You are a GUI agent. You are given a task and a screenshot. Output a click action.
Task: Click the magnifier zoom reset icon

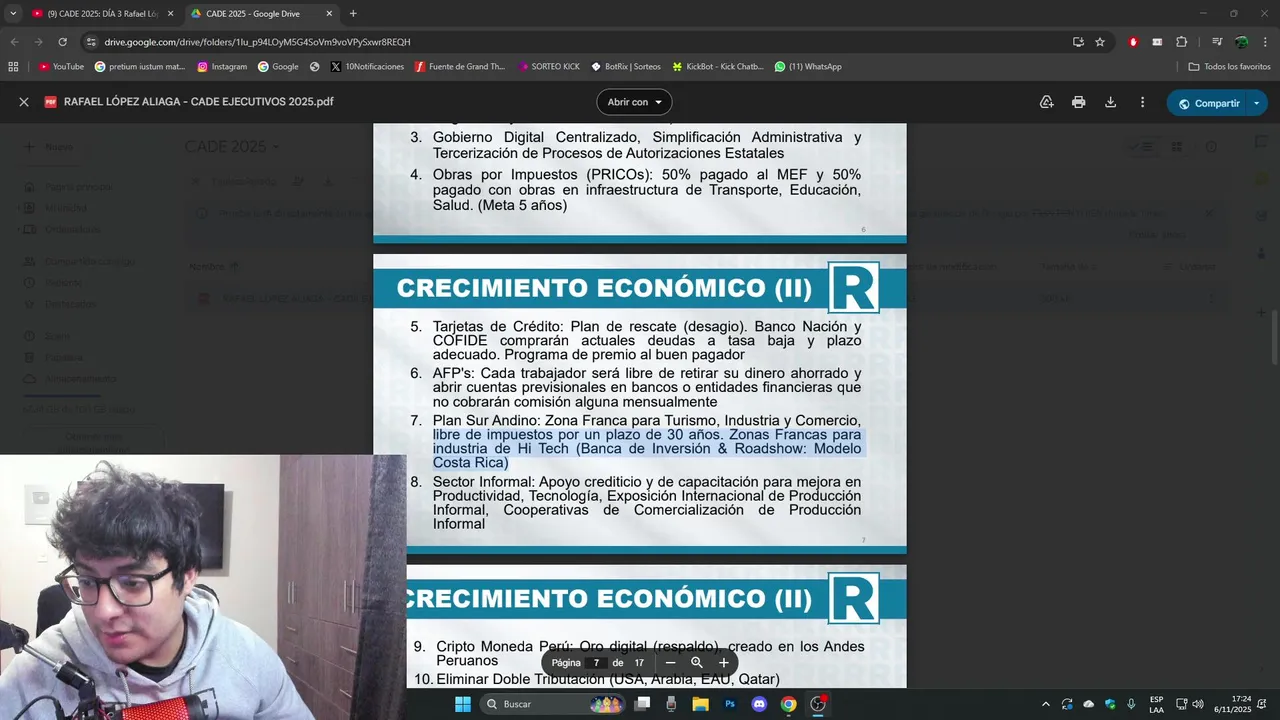697,662
